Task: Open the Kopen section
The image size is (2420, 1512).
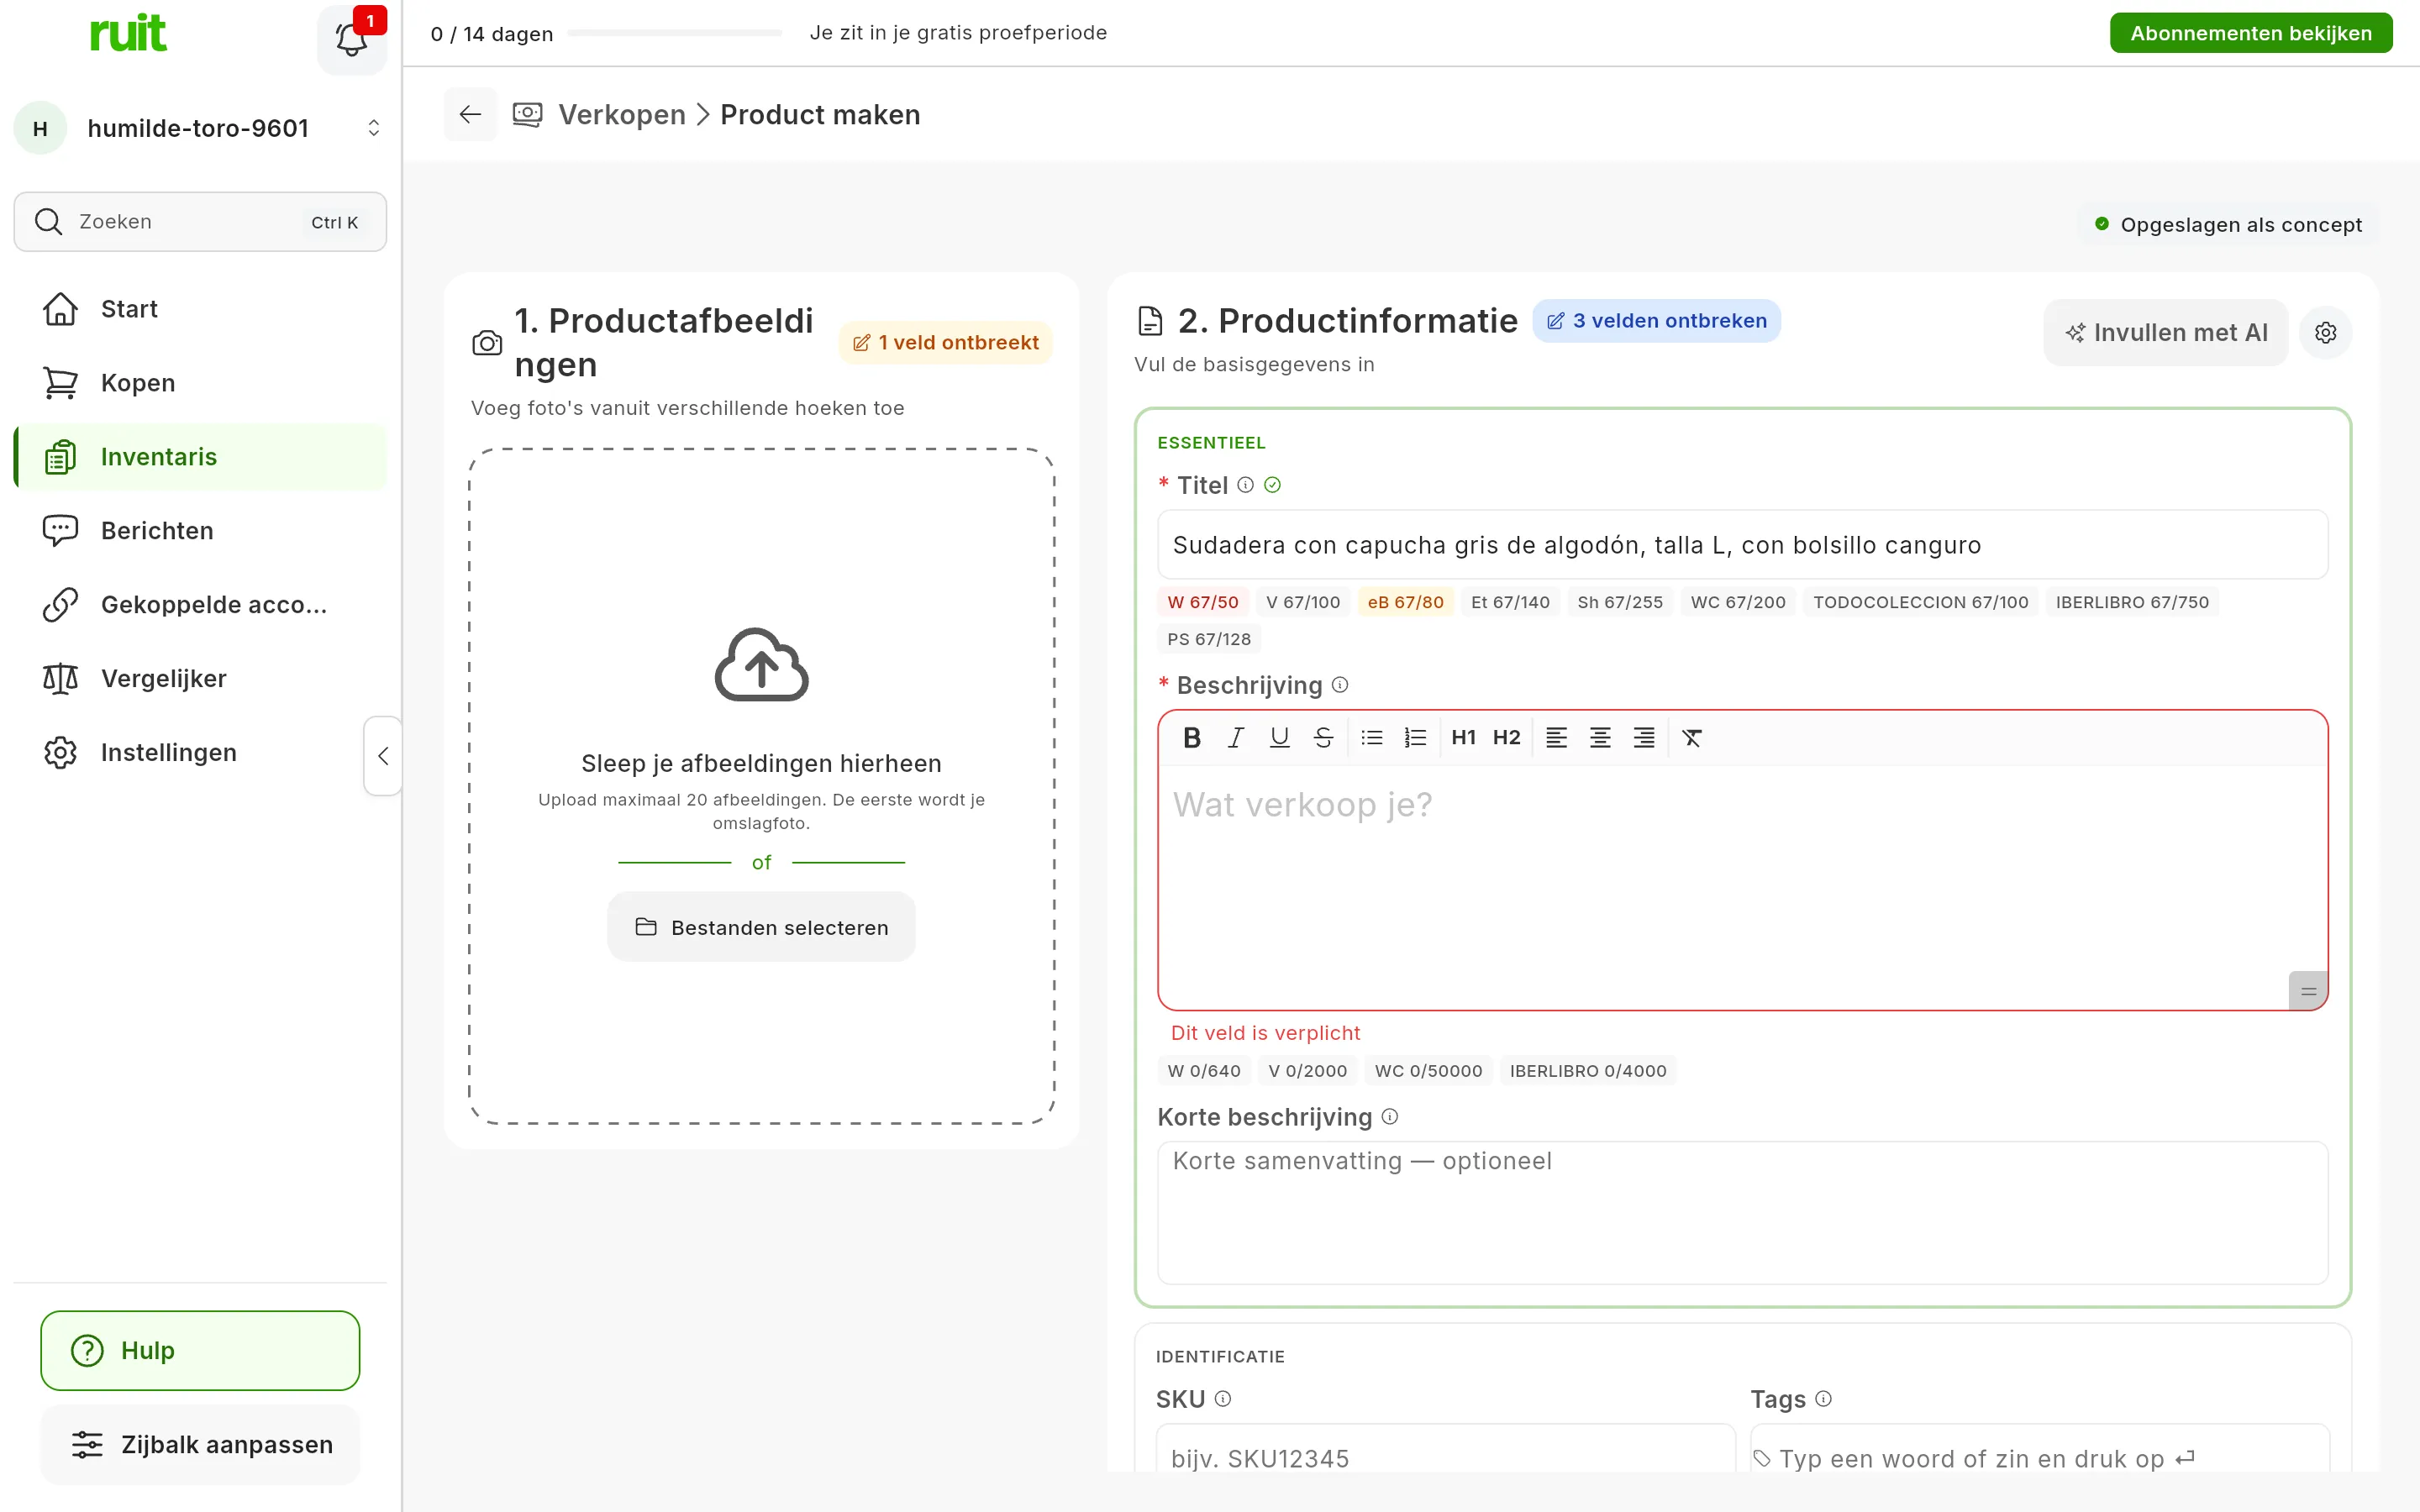Action: 200,383
